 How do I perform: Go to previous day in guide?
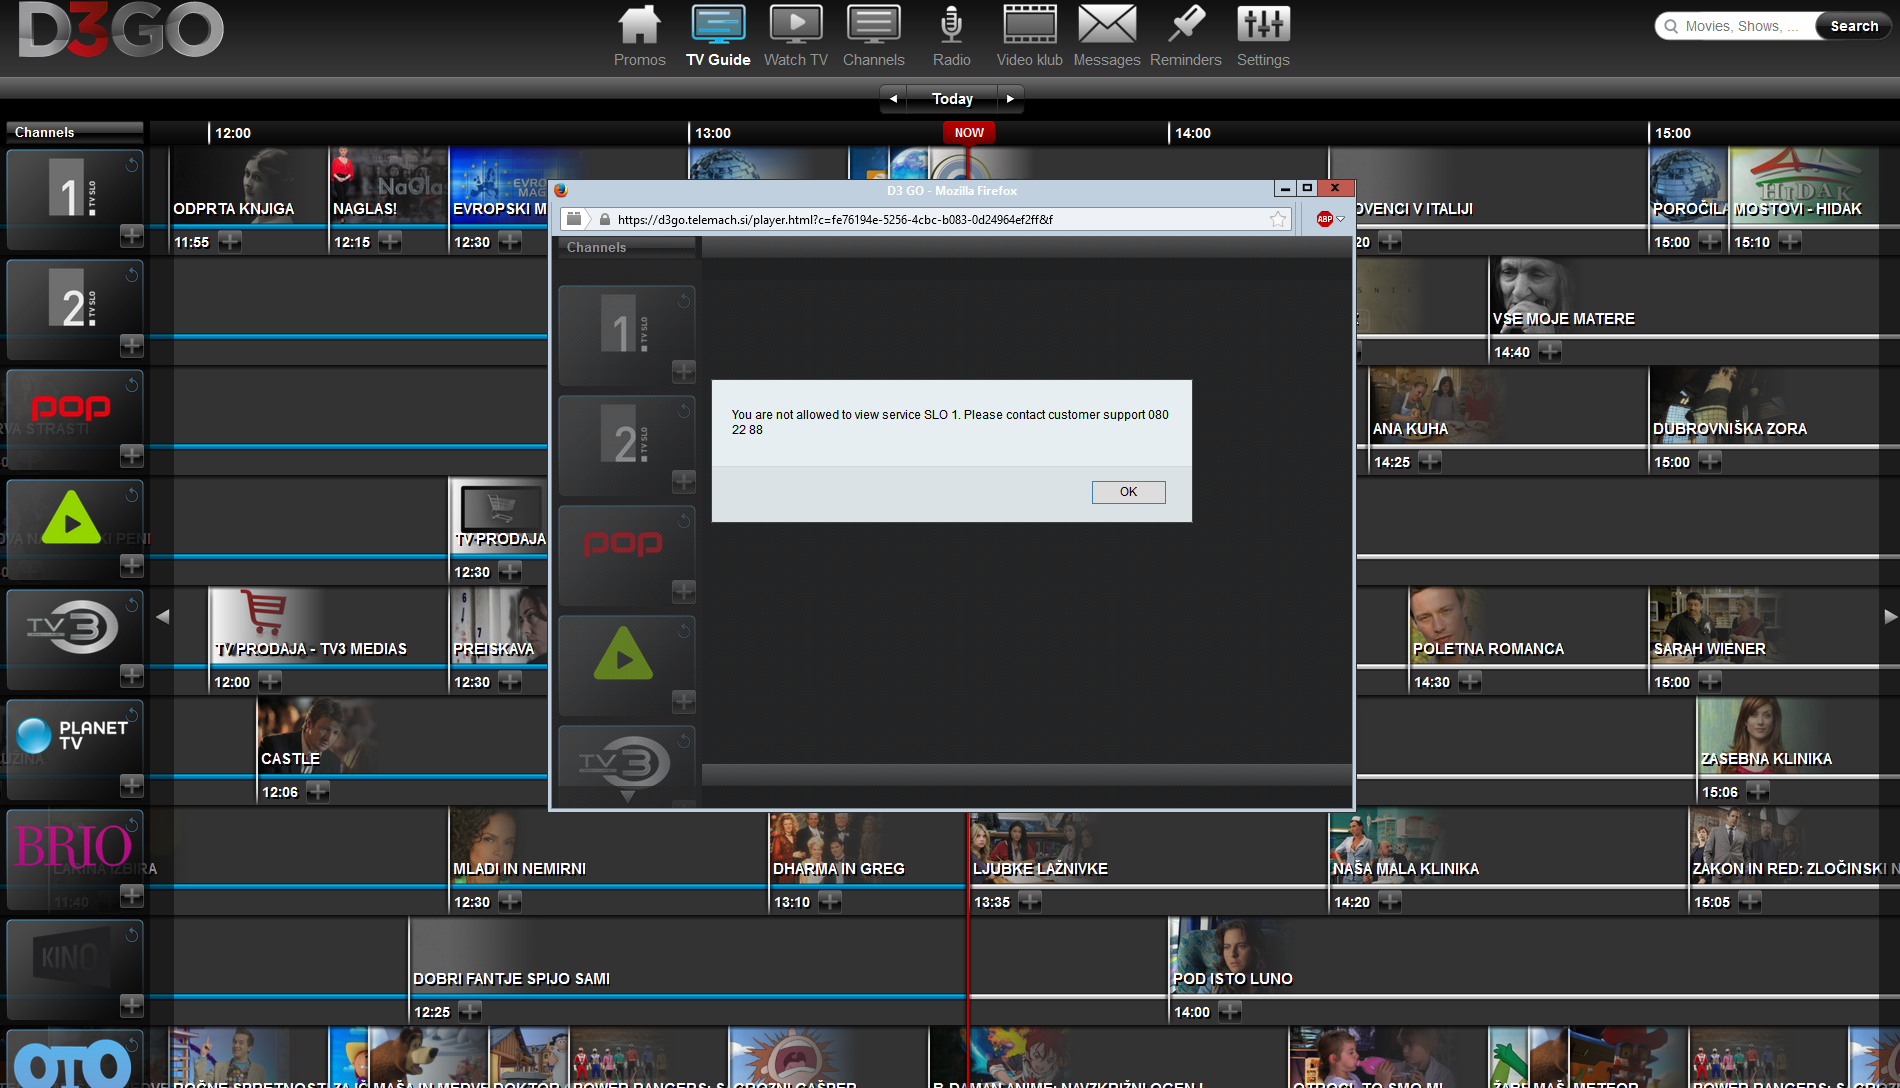click(893, 99)
